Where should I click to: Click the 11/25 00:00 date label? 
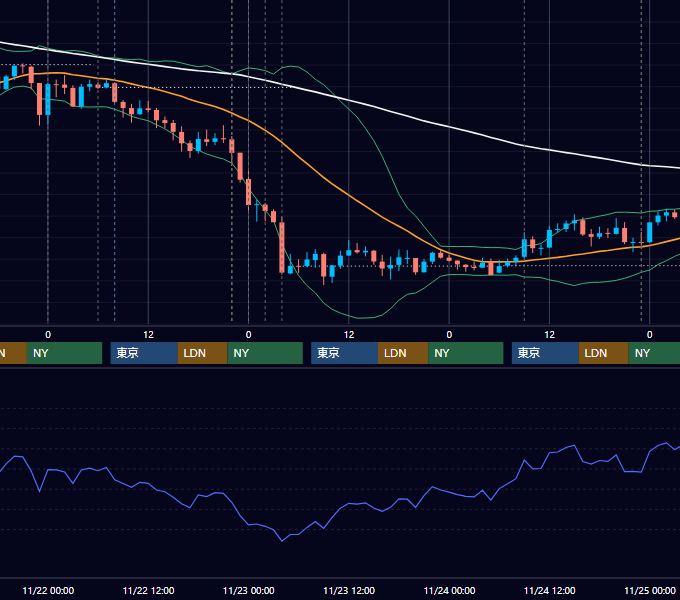[650, 590]
